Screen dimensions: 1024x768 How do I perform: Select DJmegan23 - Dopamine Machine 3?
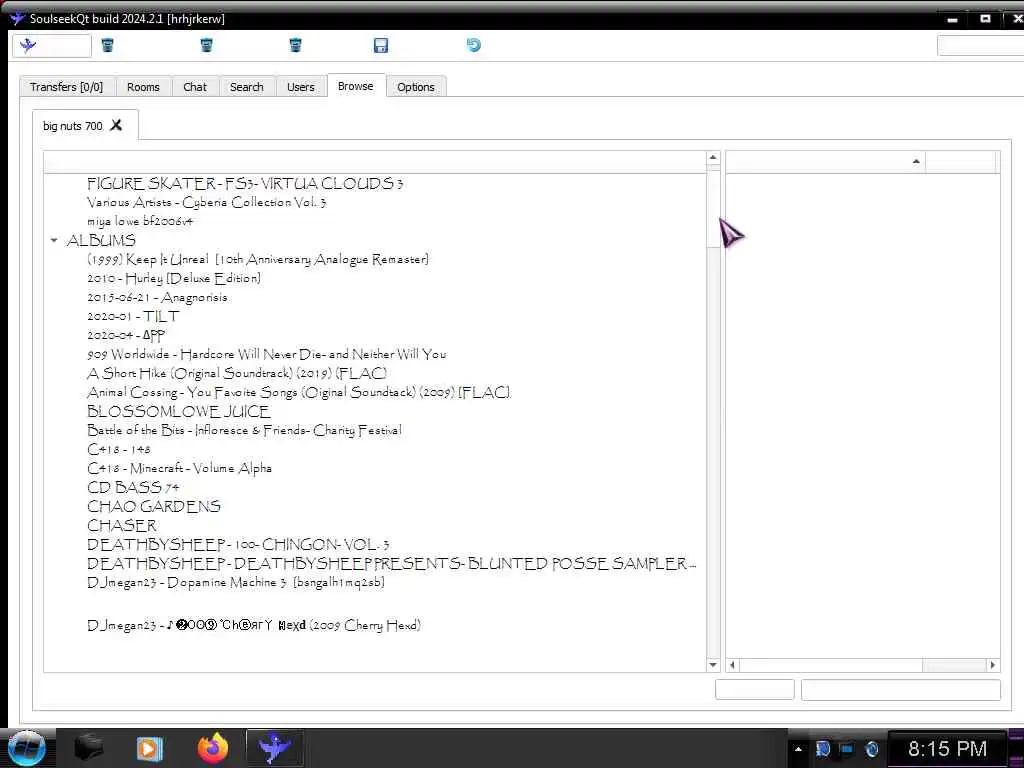click(x=236, y=583)
